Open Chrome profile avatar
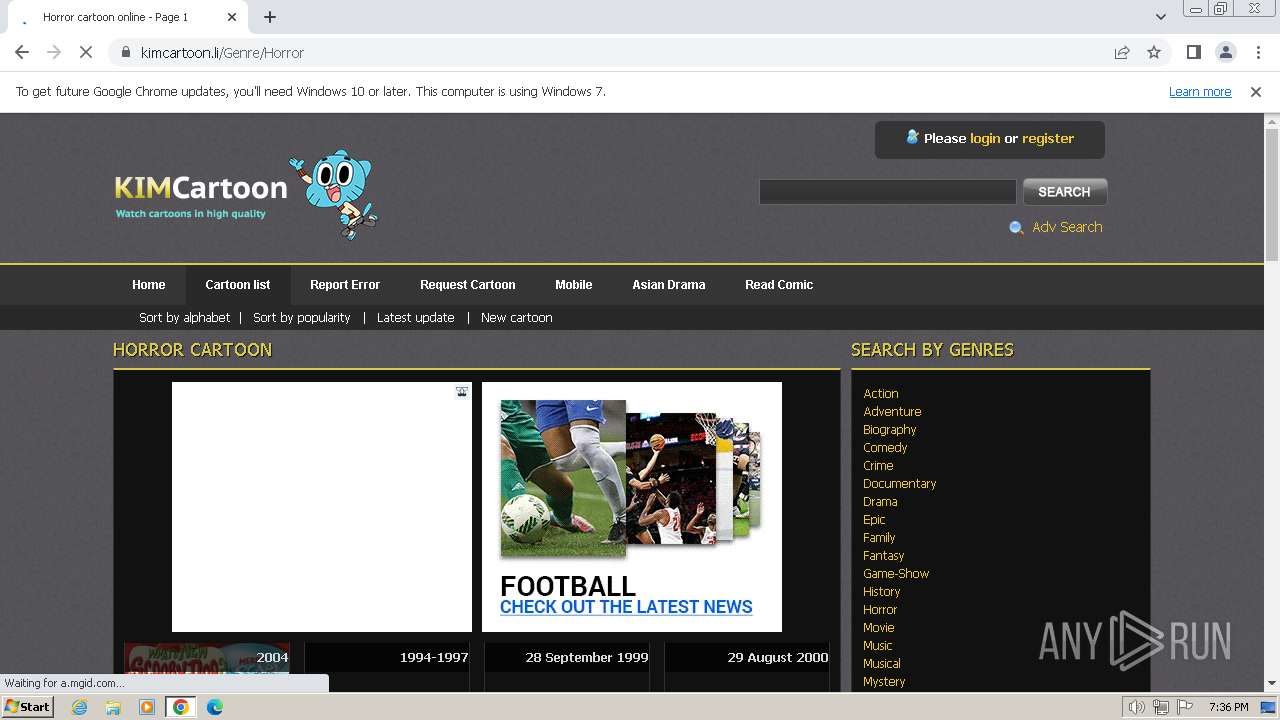 click(x=1225, y=52)
